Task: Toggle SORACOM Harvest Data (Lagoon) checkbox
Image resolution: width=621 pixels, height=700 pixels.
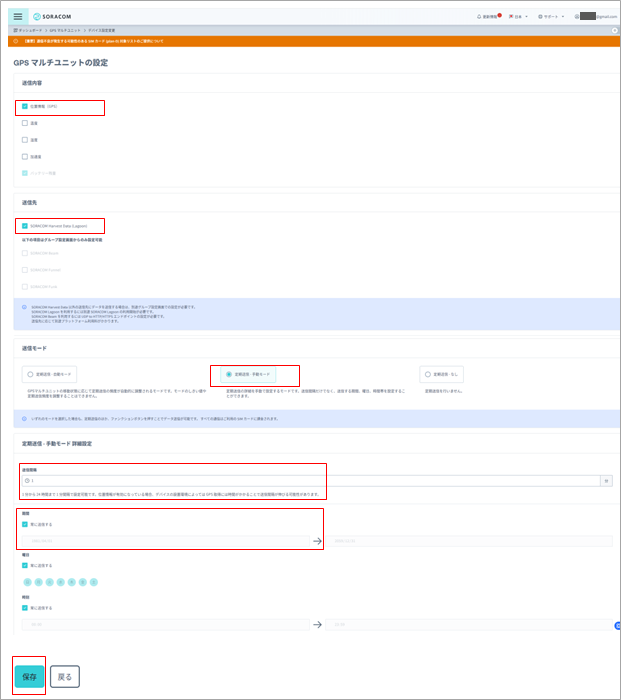Action: coord(25,226)
